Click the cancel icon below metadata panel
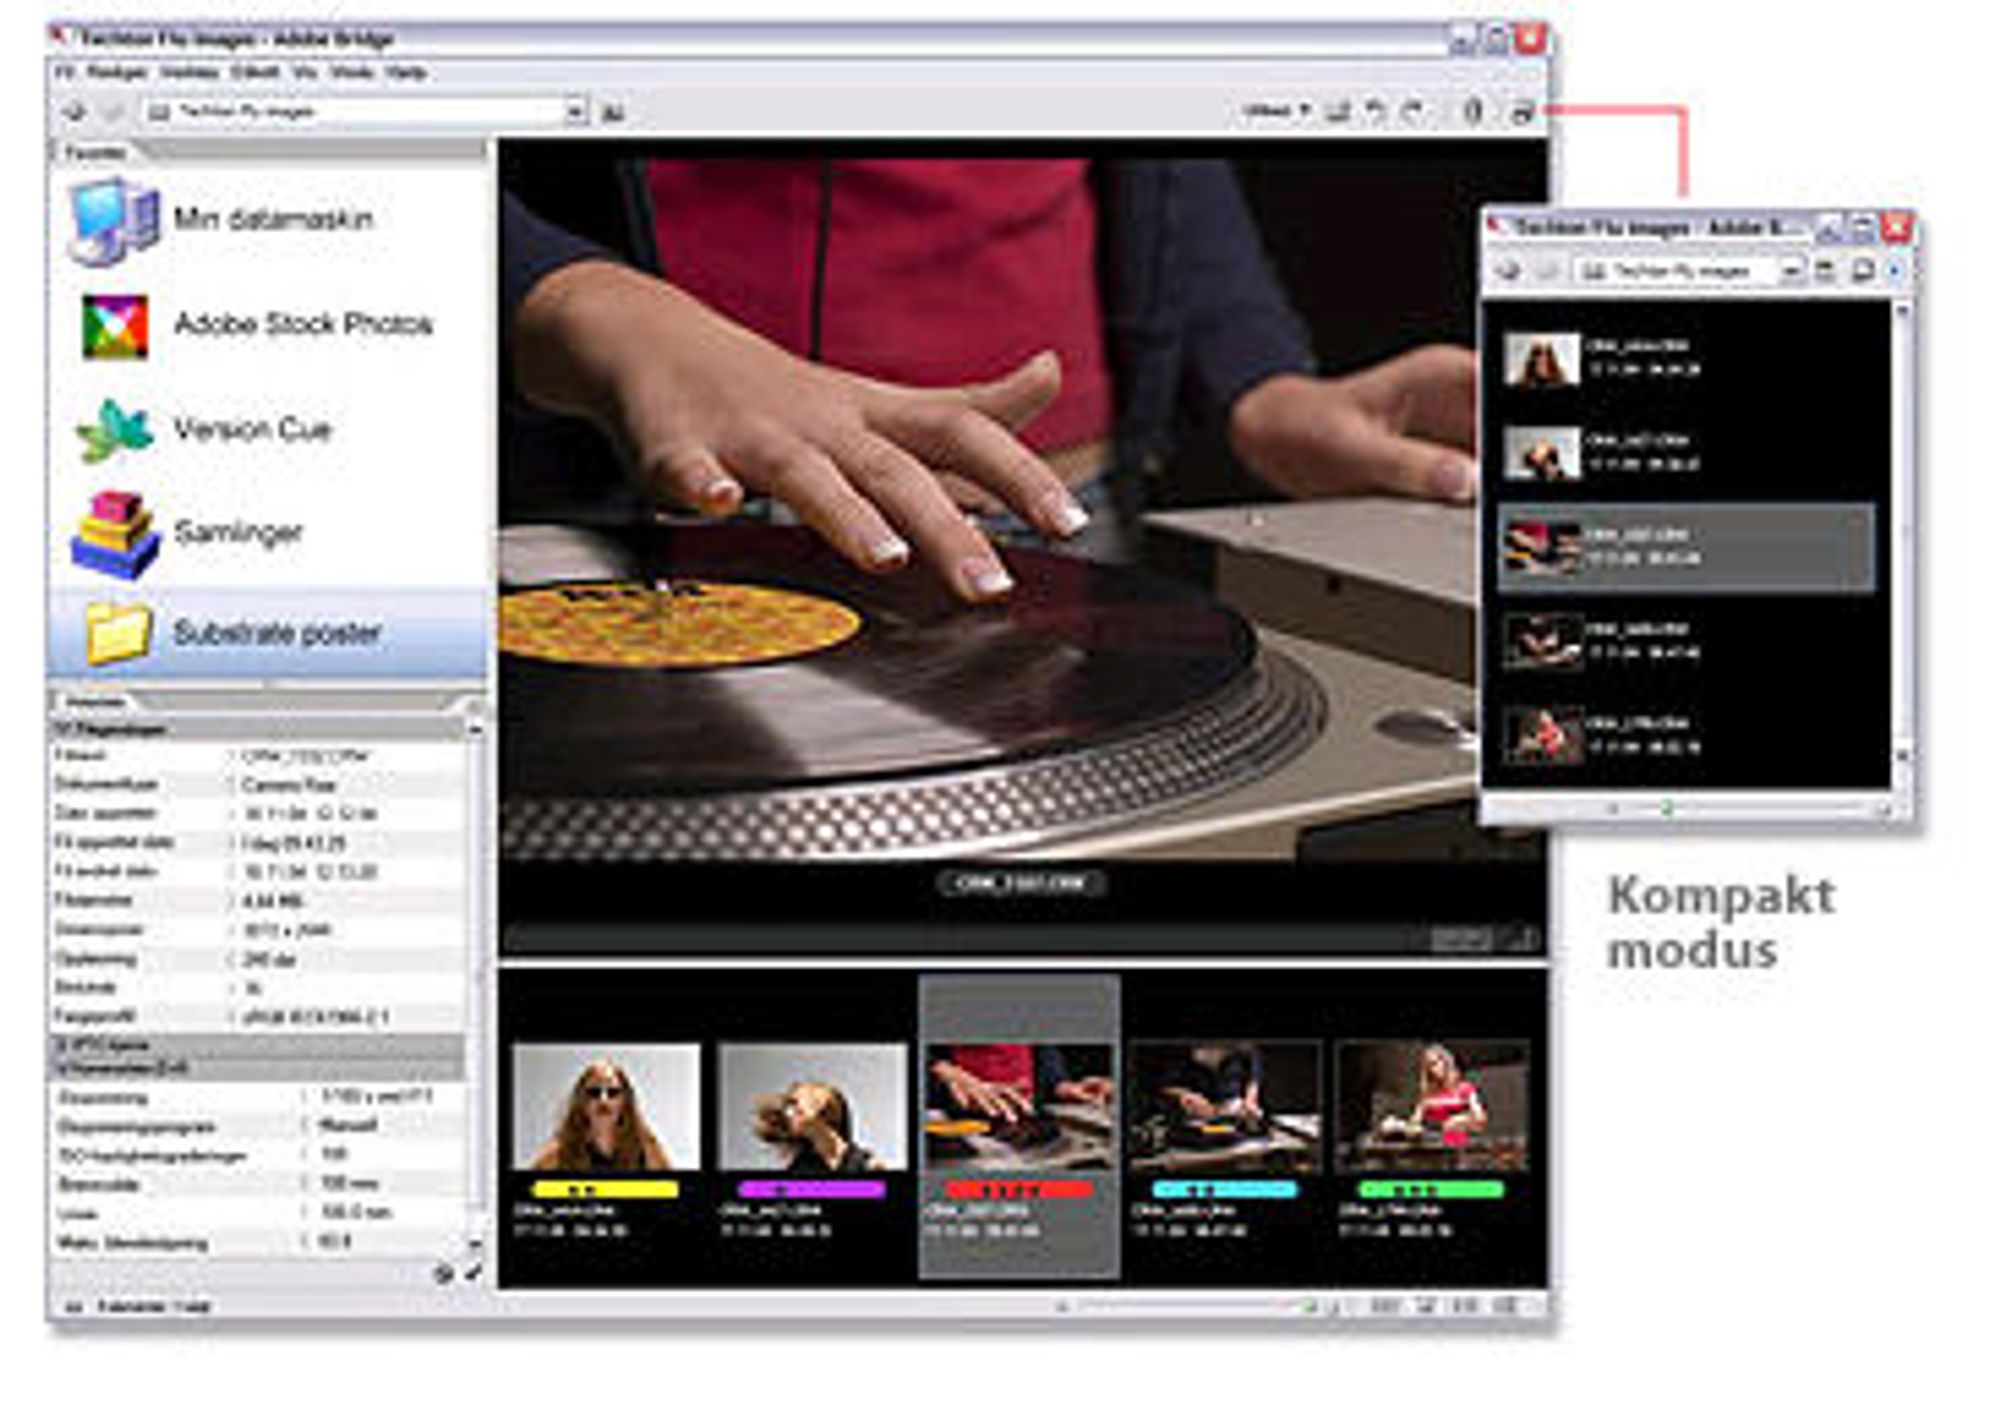The height and width of the screenshot is (1426, 2000). (x=443, y=1273)
